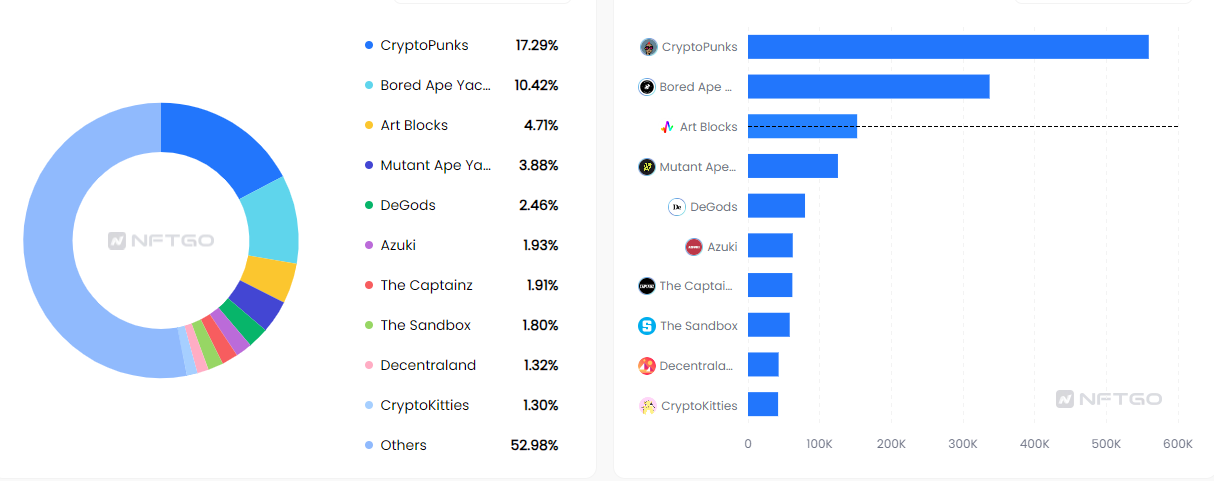Click the Bored Ape bar in chart

coord(868,87)
